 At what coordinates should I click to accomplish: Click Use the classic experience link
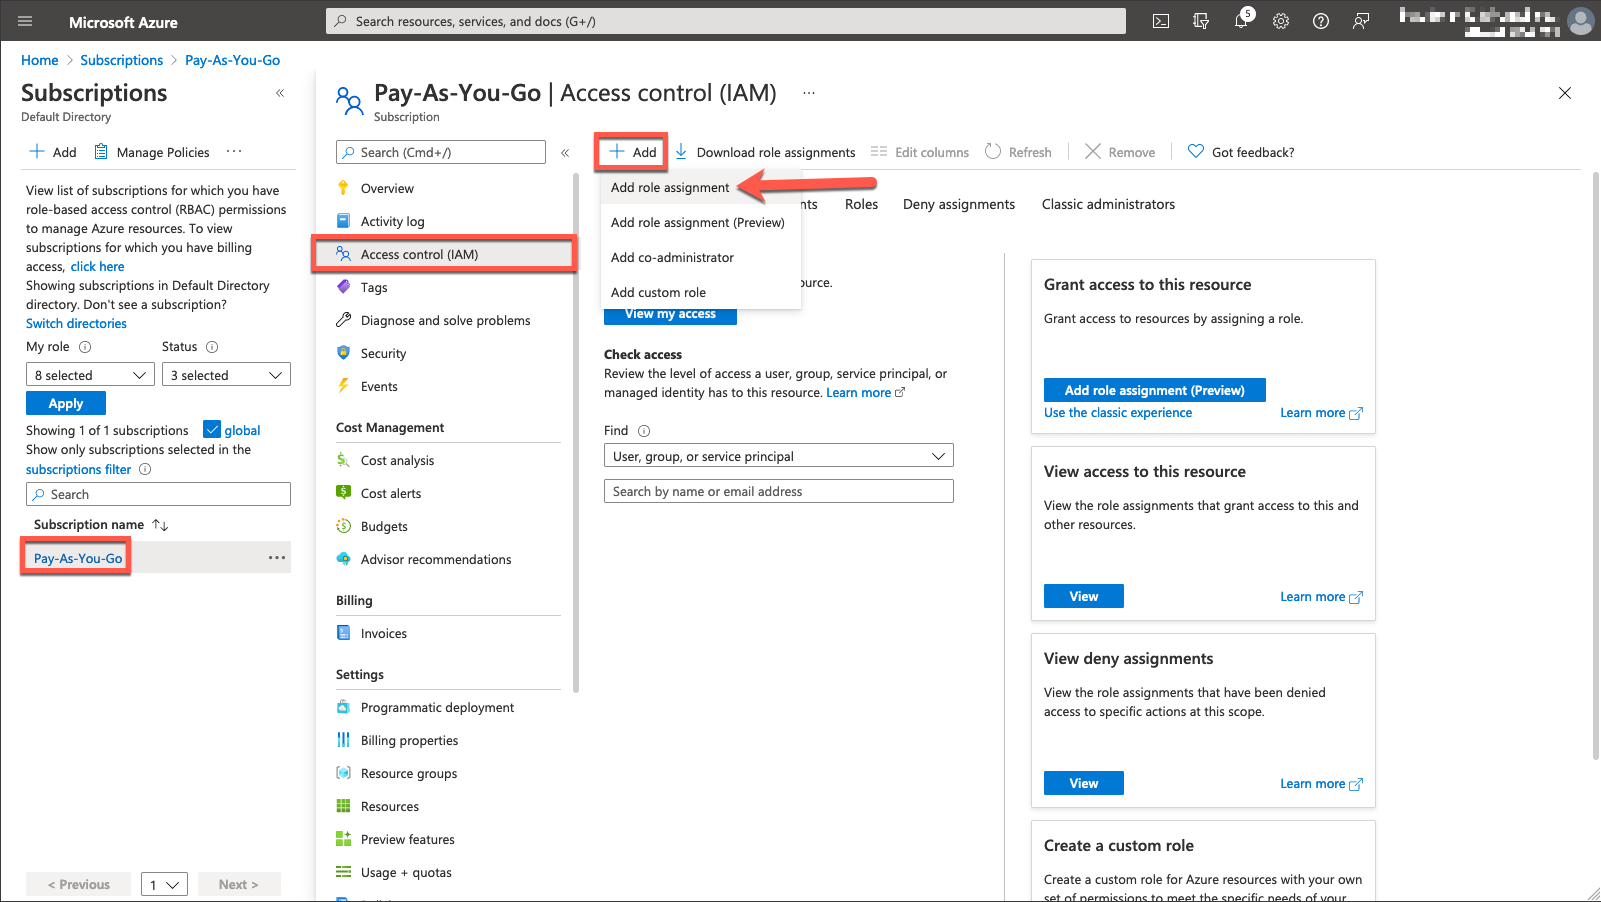[x=1118, y=413]
